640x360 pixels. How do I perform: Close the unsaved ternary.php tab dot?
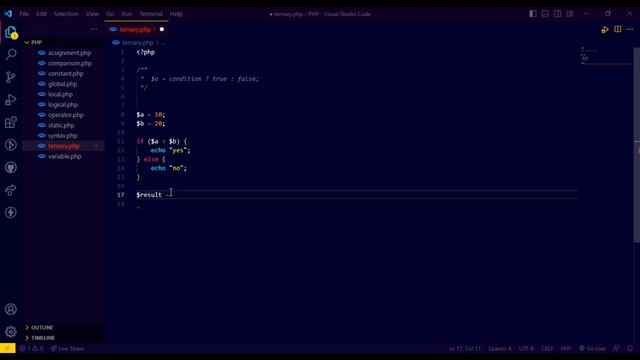tap(162, 29)
